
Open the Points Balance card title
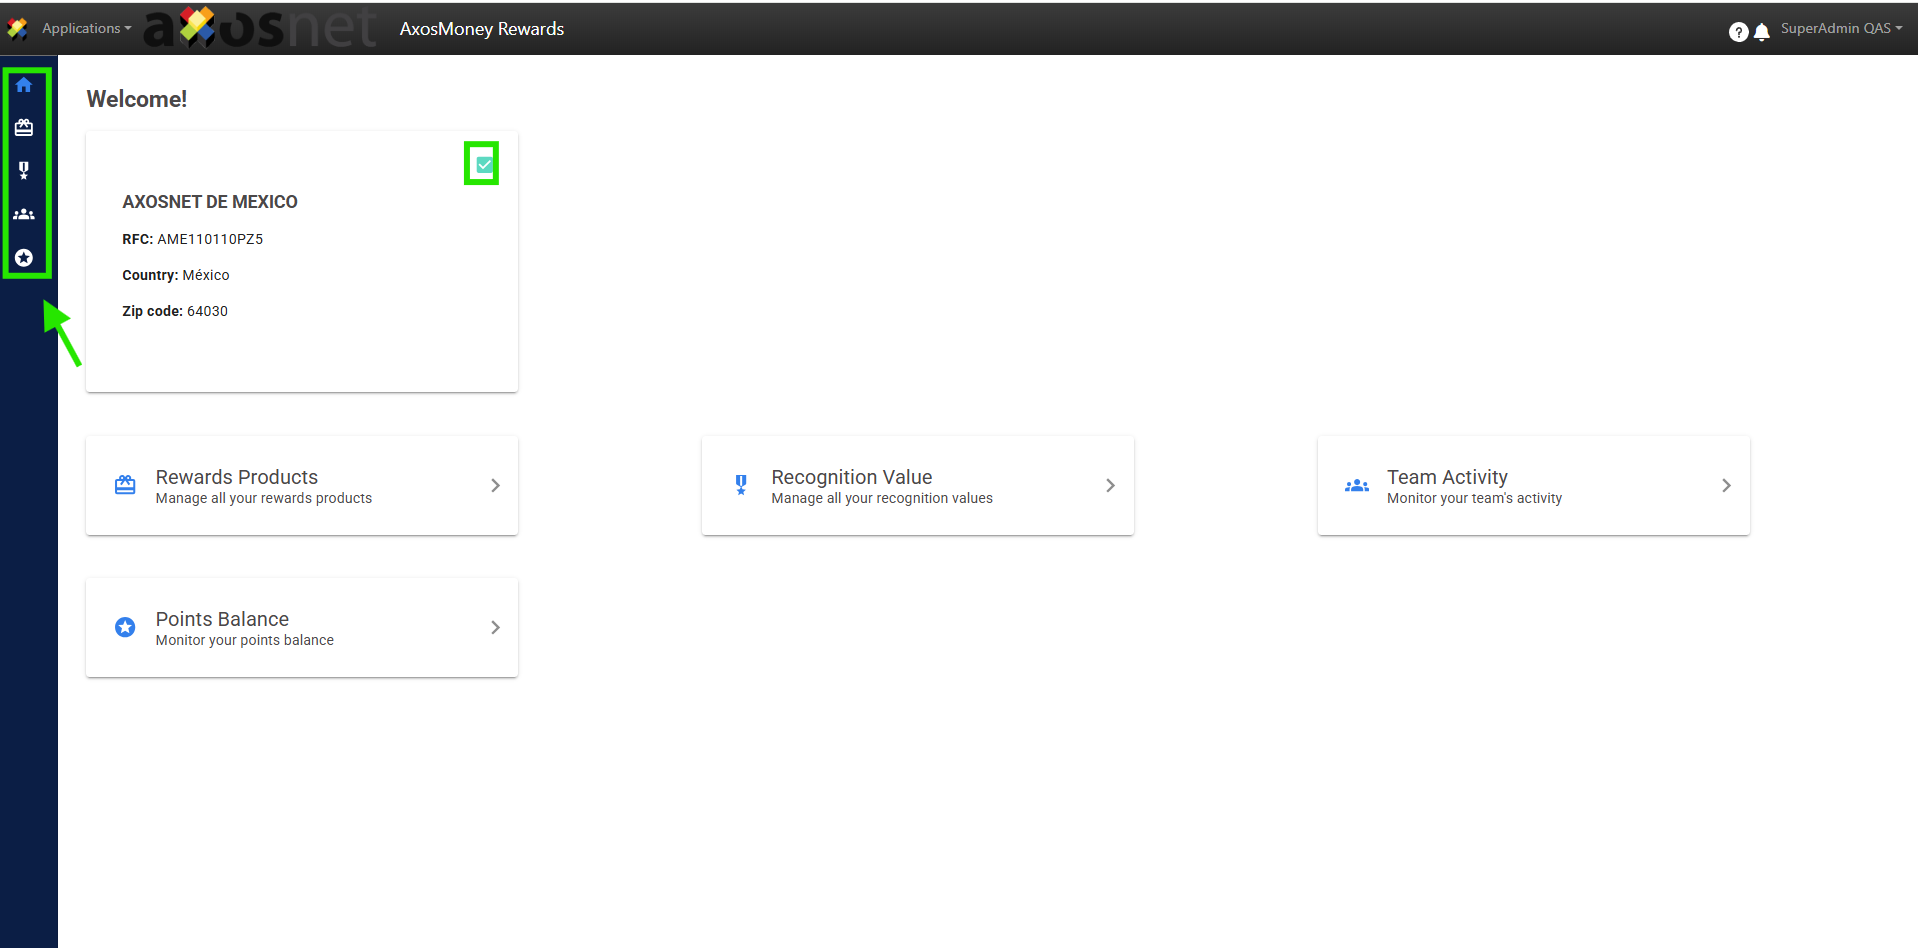coord(222,619)
